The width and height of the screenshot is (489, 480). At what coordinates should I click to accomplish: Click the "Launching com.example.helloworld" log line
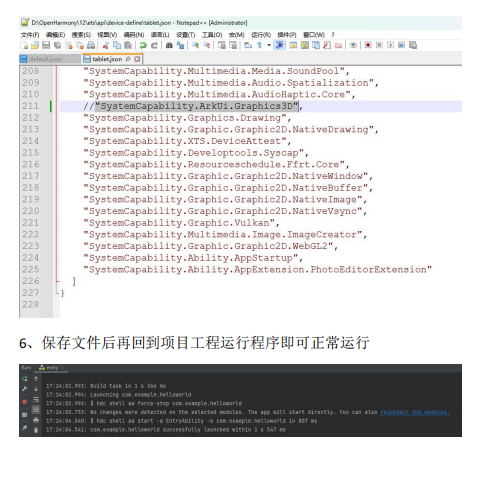(141, 395)
